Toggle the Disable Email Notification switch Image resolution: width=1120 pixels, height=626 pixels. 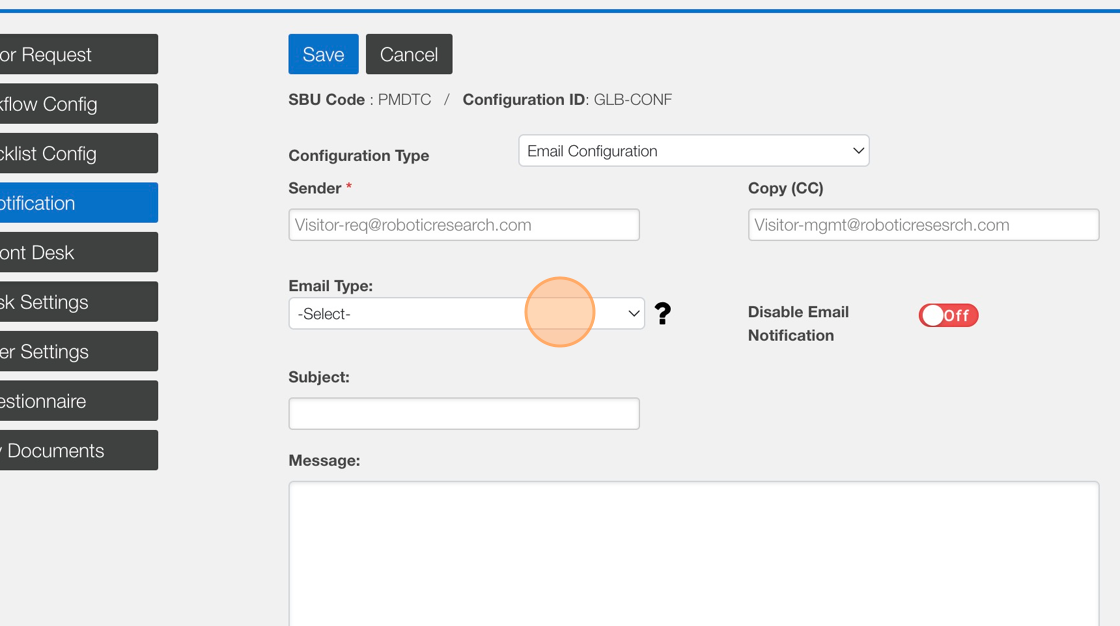[x=948, y=316]
